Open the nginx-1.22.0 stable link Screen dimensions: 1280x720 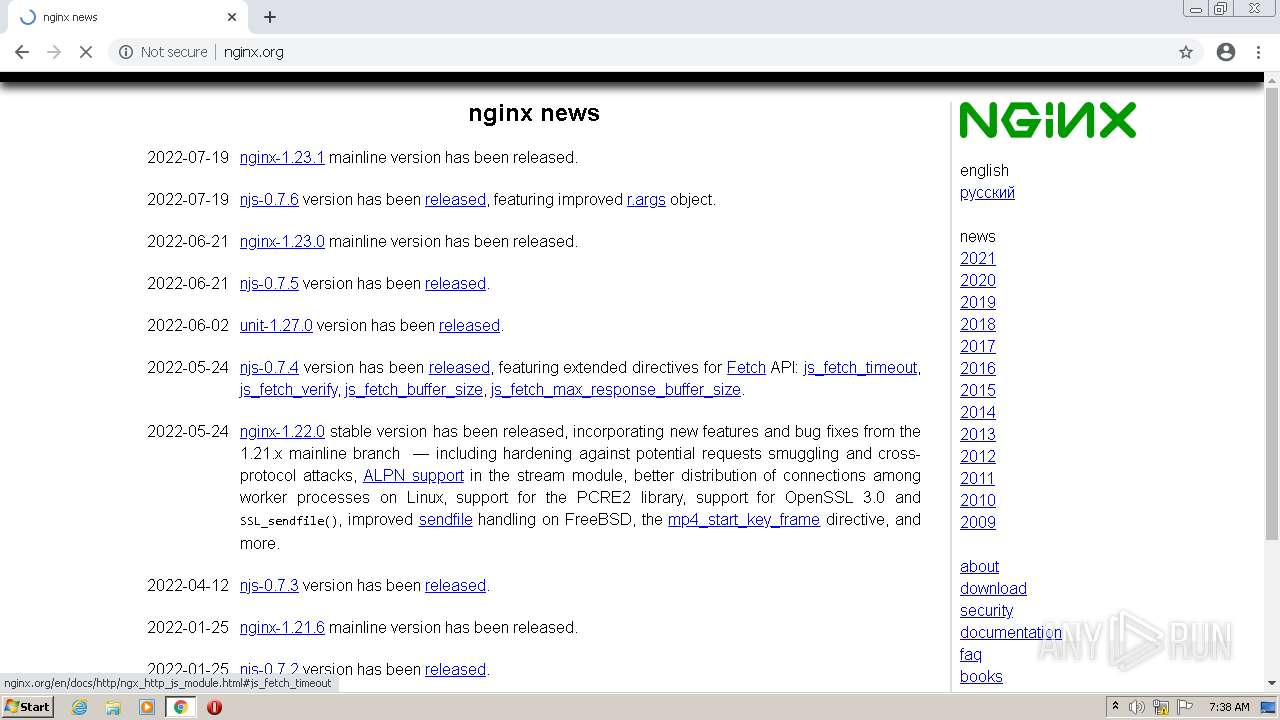coord(282,431)
